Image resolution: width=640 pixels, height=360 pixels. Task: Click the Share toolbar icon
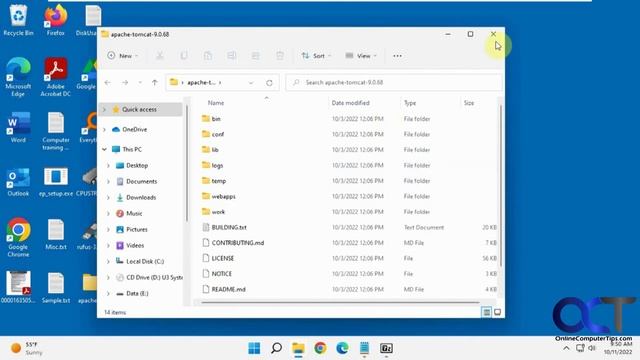256,56
